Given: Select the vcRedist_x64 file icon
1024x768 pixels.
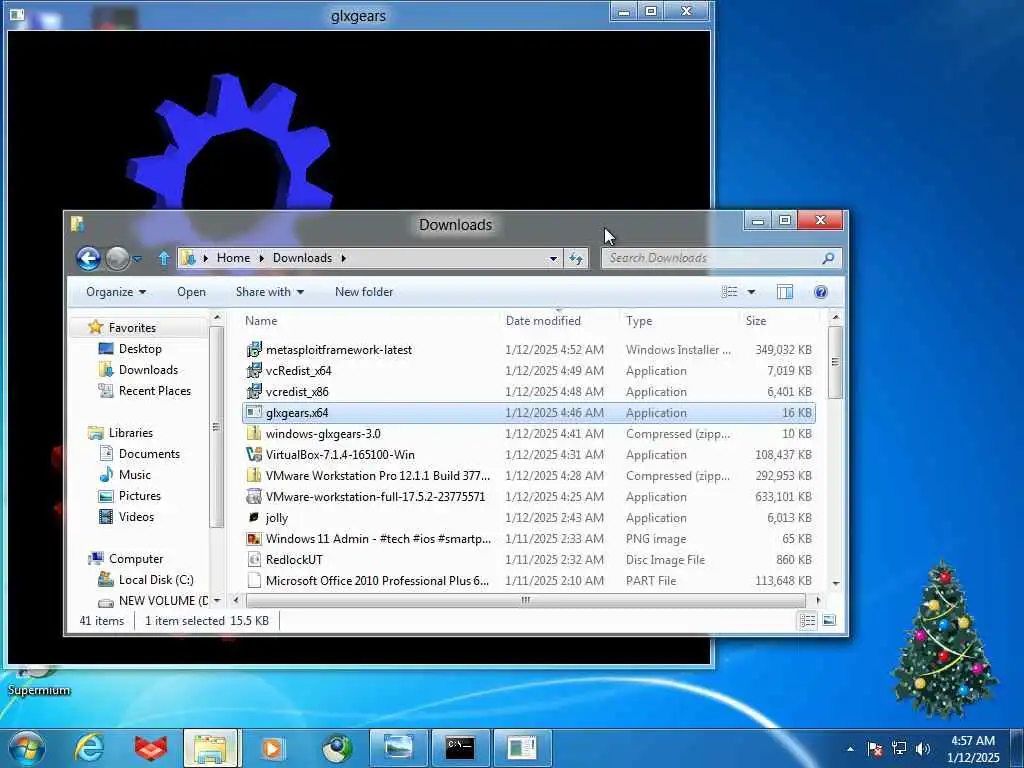Looking at the screenshot, I should pos(254,370).
